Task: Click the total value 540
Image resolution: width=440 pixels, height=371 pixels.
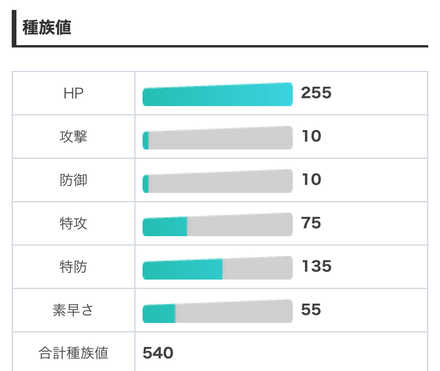Action: pos(158,353)
